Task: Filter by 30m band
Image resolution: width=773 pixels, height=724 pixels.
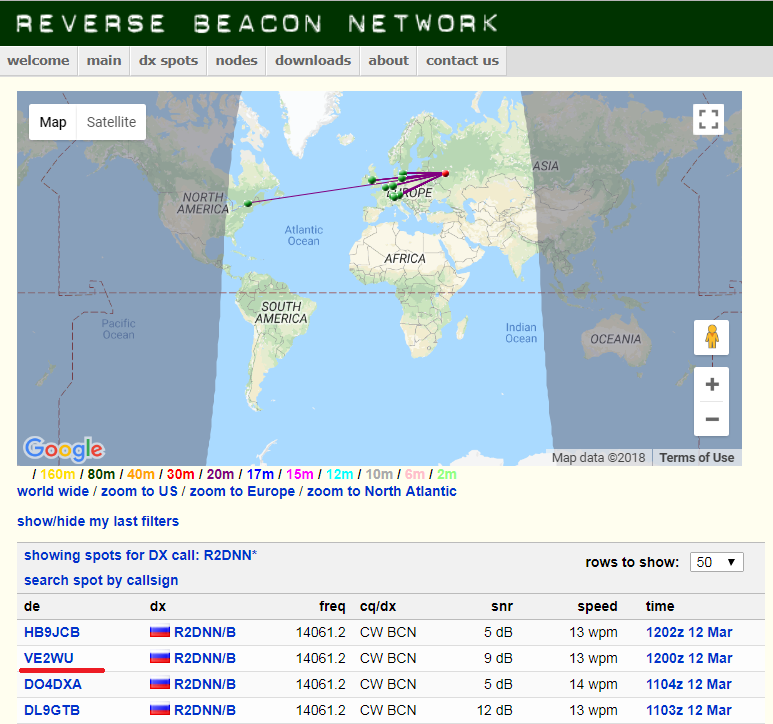Action: pos(180,474)
